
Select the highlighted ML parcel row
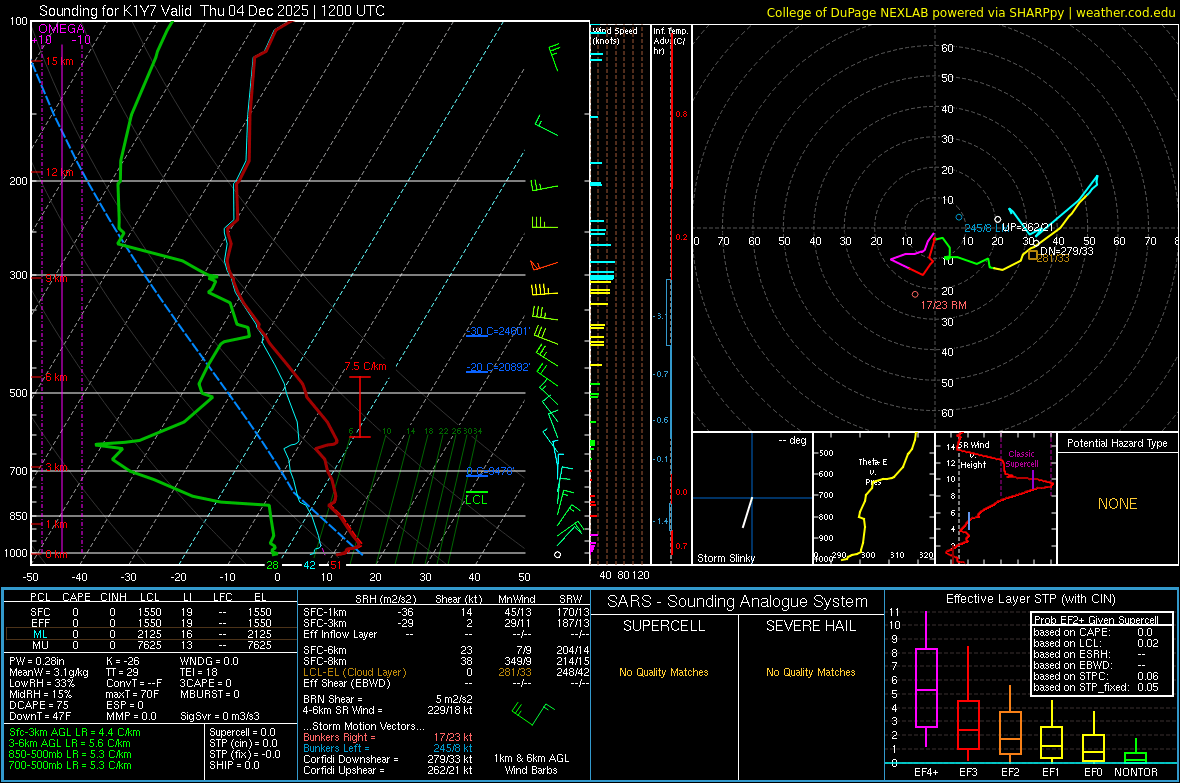(151, 635)
